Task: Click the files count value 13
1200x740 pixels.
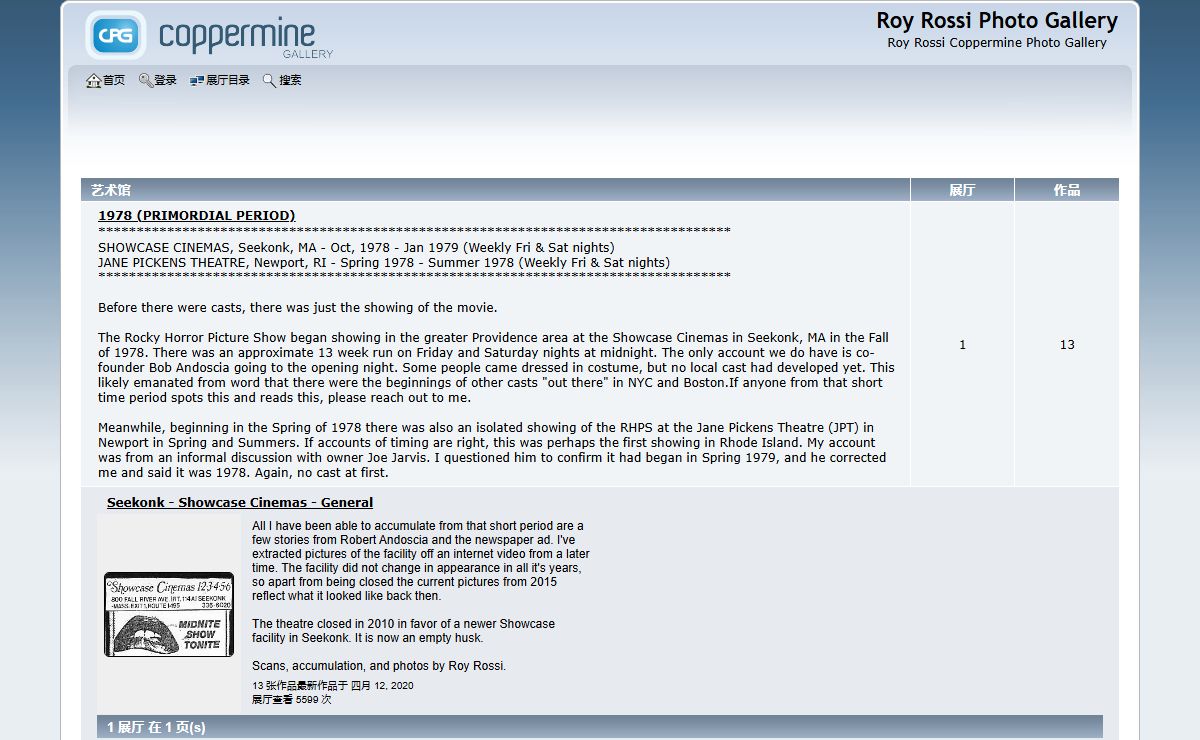Action: pos(1067,345)
